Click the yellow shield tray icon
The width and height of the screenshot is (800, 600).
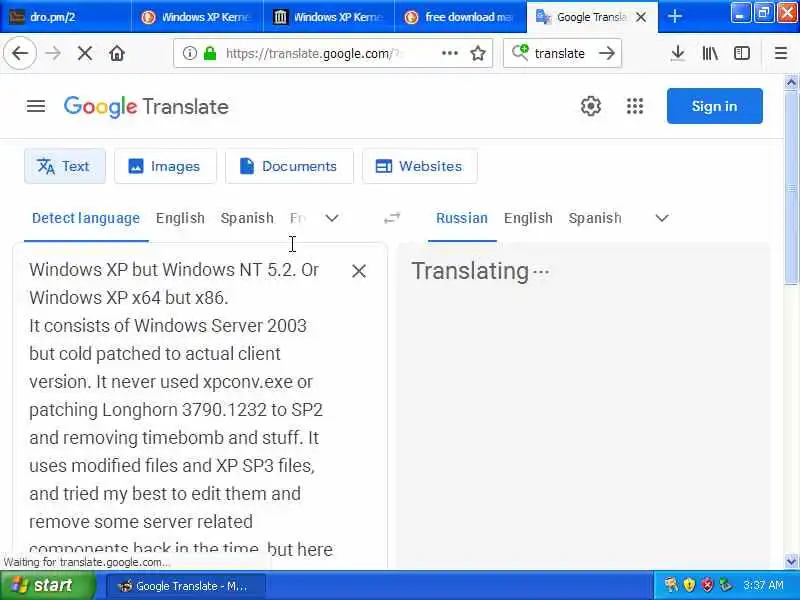pyautogui.click(x=689, y=585)
